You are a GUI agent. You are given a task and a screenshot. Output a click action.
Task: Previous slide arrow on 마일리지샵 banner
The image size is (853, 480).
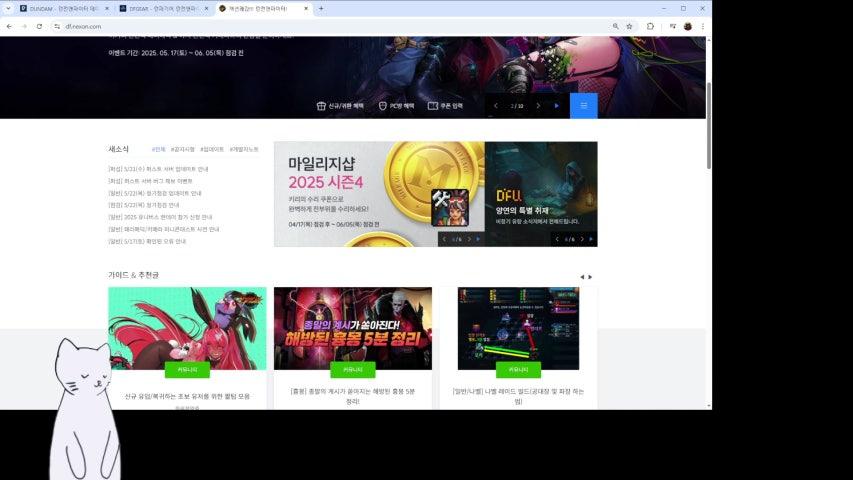(444, 239)
